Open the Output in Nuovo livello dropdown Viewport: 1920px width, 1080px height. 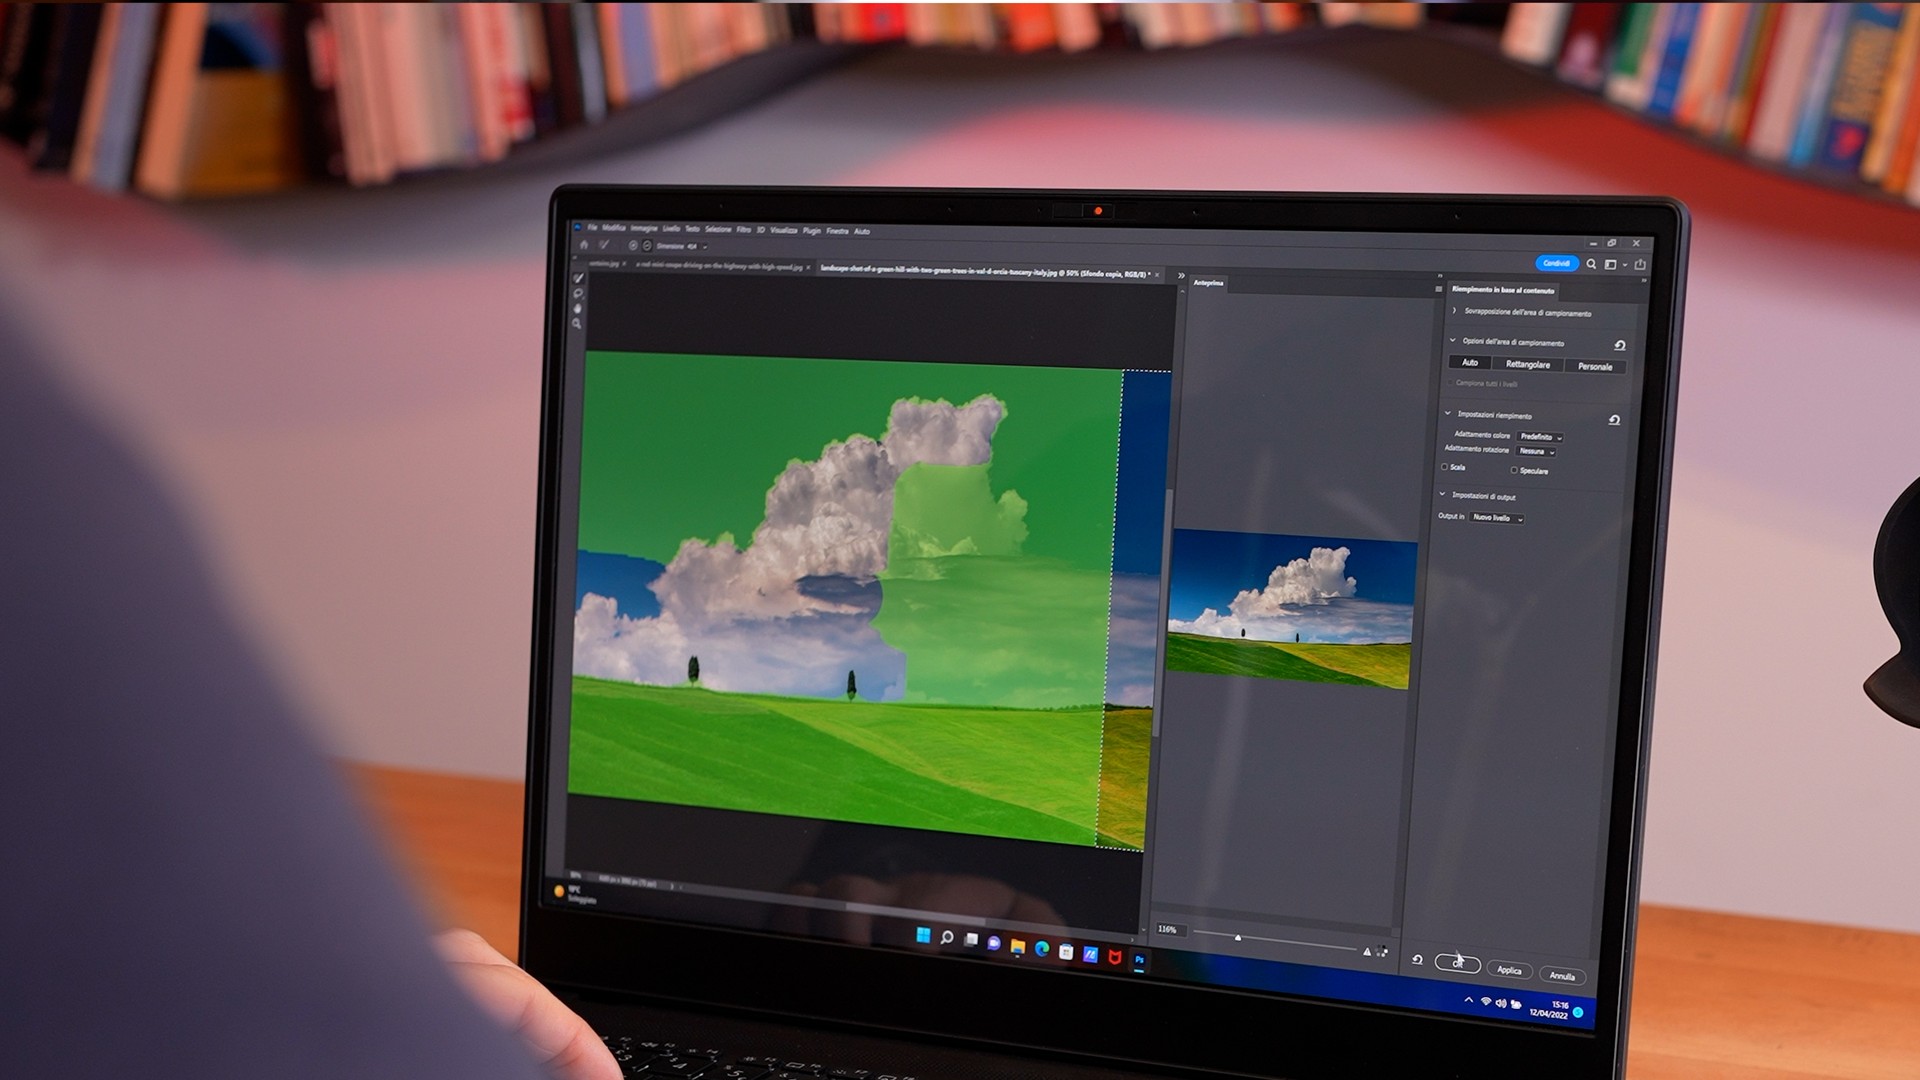(1497, 518)
